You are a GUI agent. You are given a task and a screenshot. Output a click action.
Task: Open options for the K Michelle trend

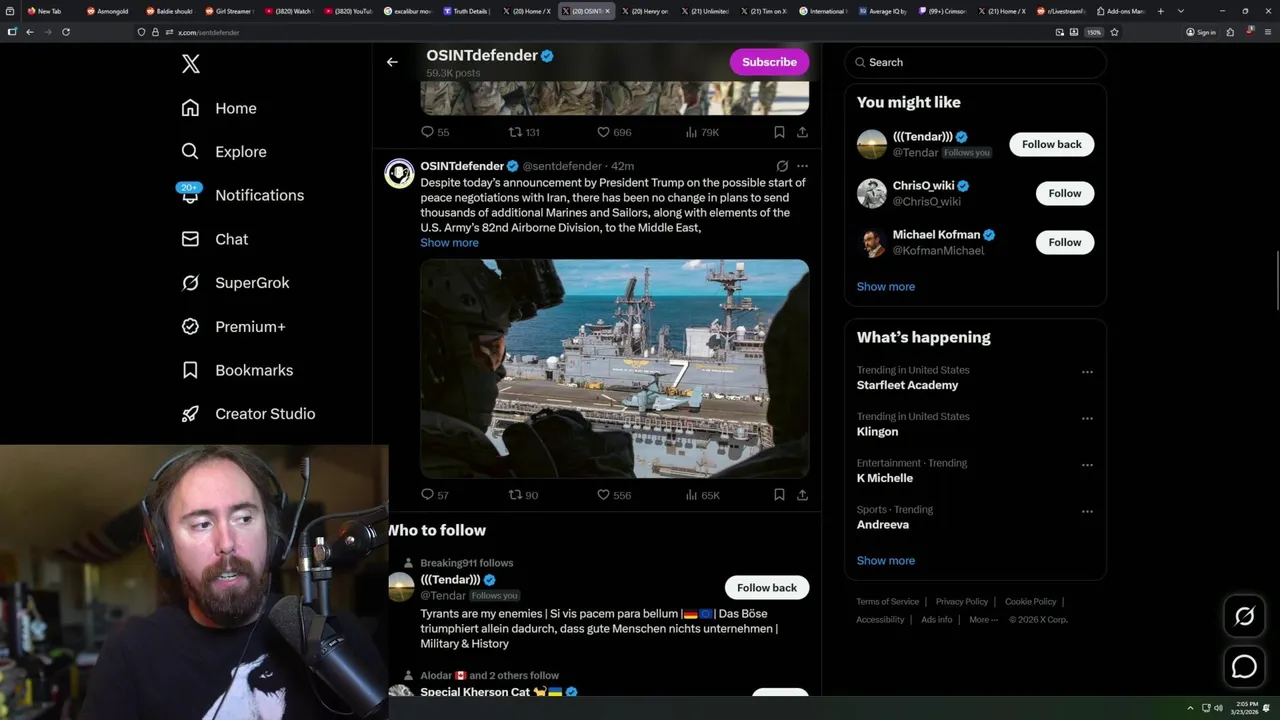point(1087,465)
